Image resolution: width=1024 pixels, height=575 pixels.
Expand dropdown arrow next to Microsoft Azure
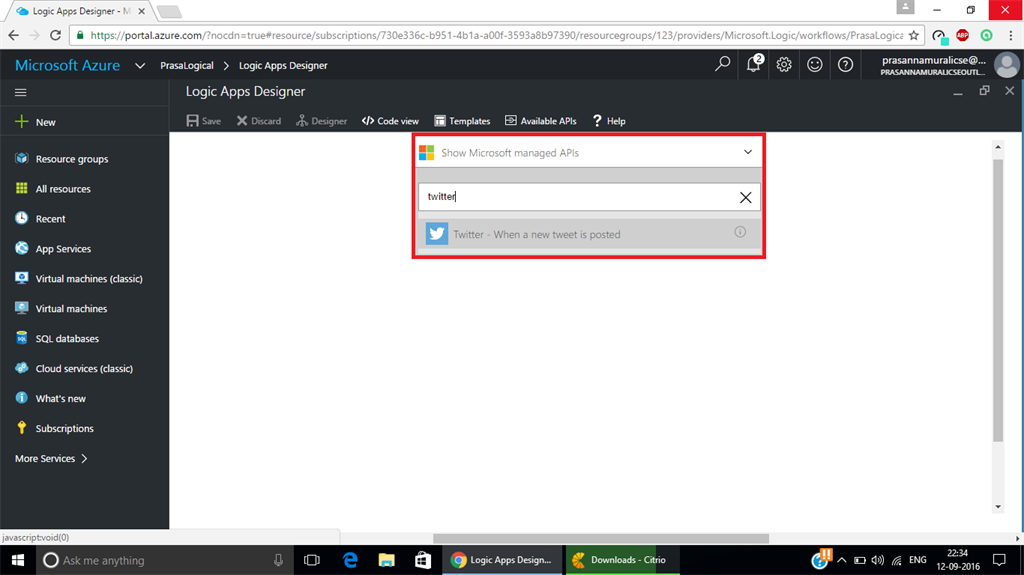[140, 65]
